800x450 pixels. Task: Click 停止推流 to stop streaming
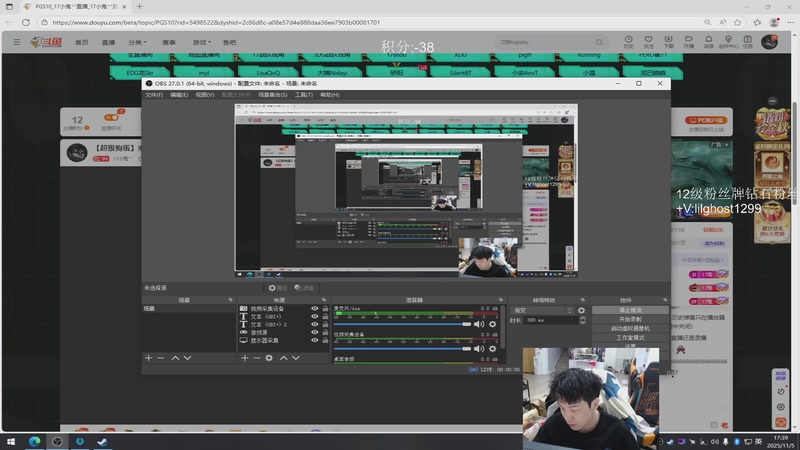(630, 310)
